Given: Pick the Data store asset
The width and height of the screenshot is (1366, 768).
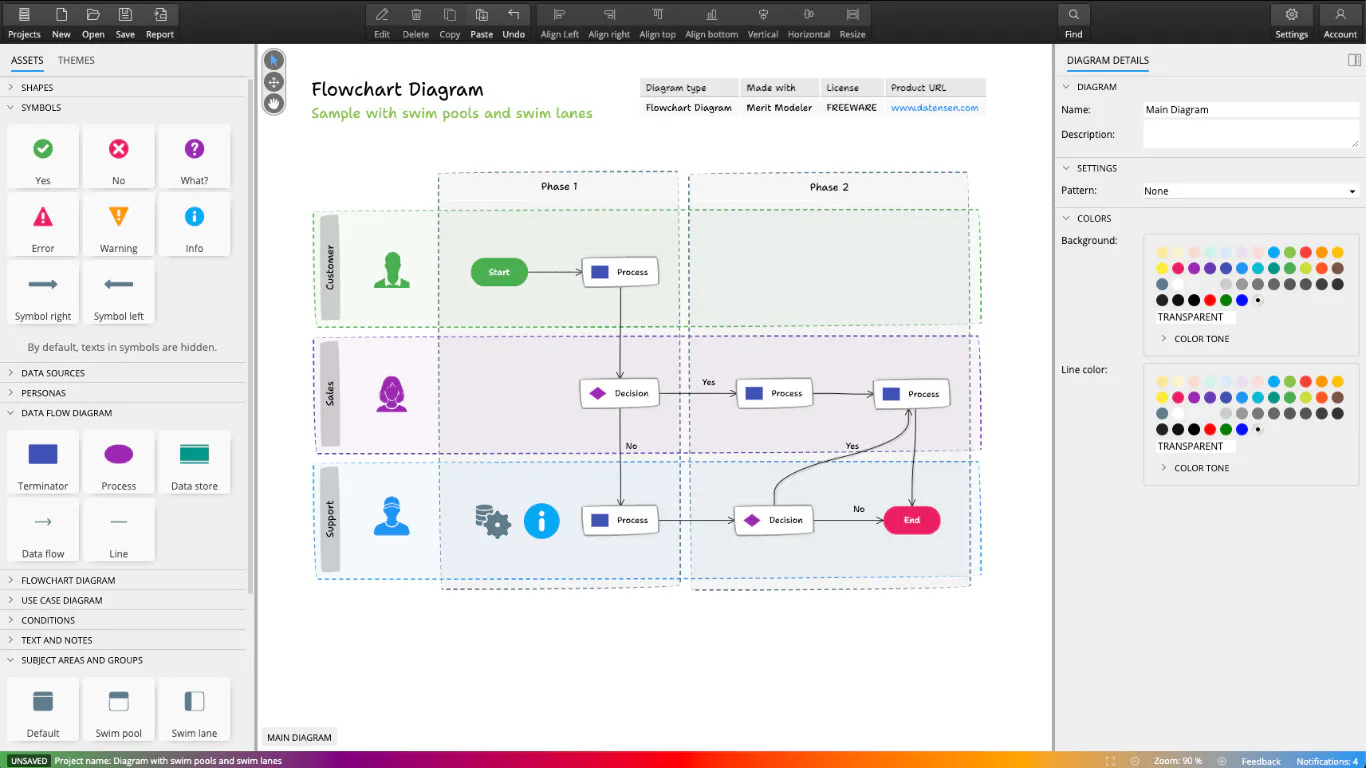Looking at the screenshot, I should [194, 462].
